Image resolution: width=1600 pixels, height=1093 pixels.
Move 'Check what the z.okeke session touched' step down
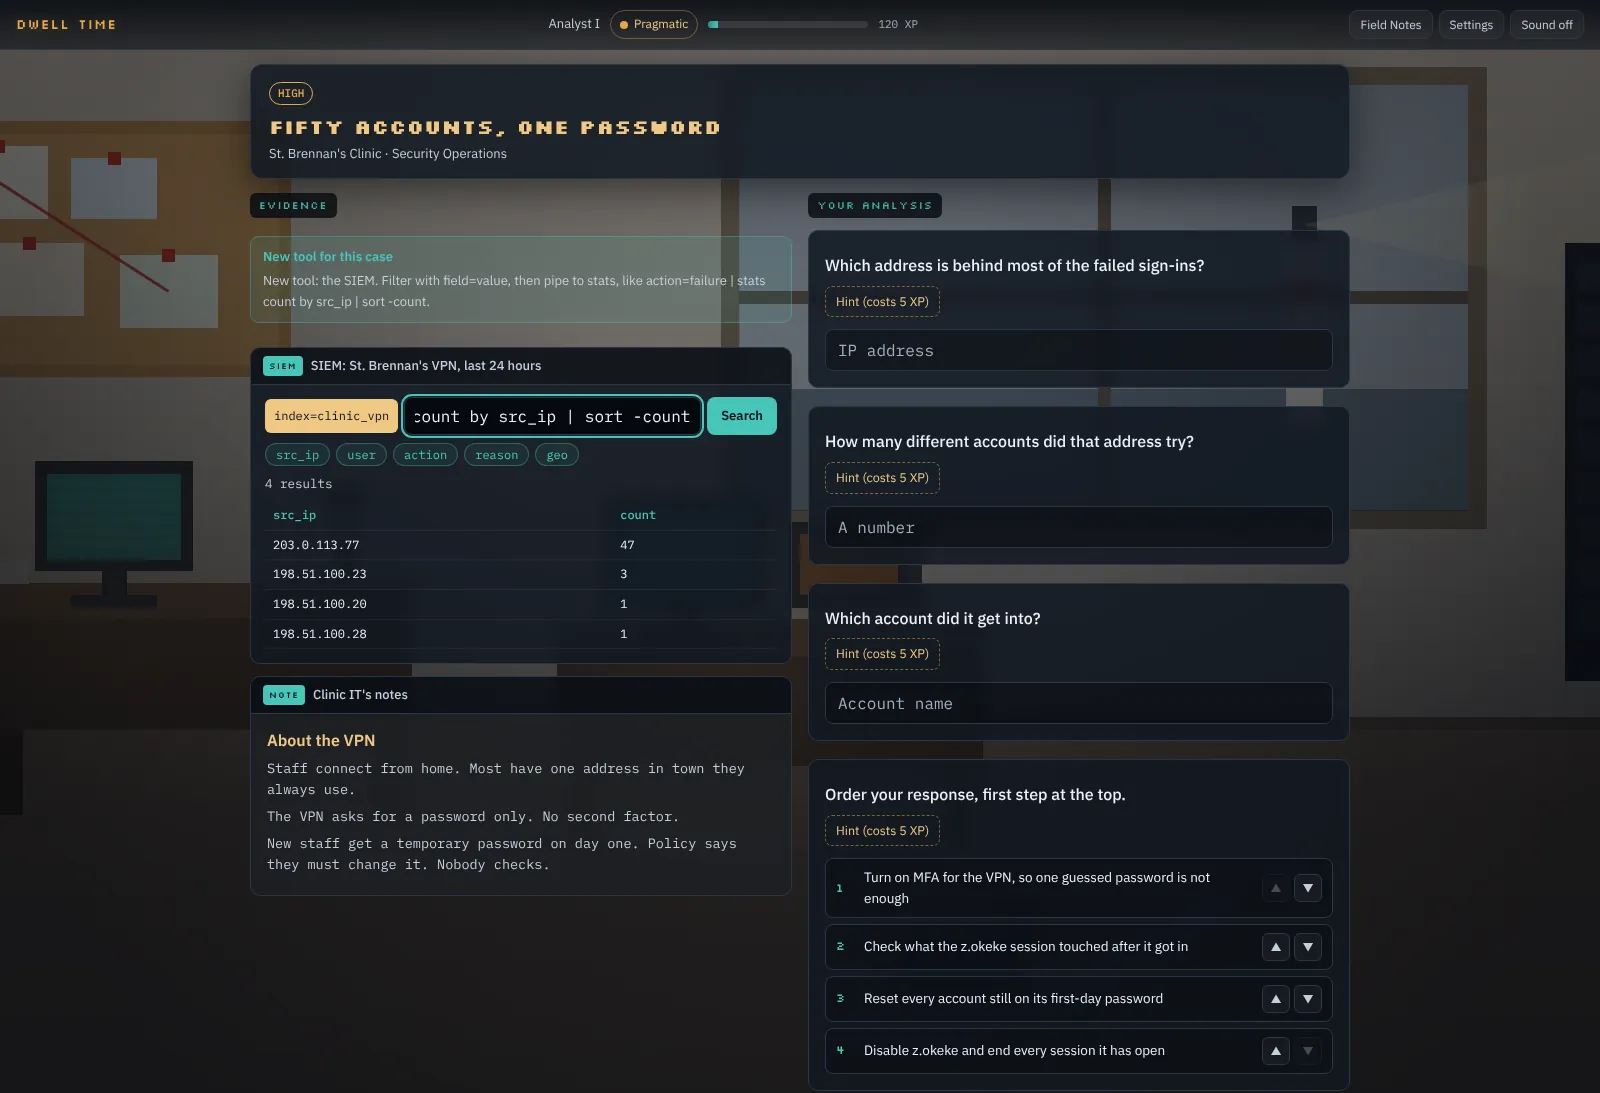[1308, 947]
